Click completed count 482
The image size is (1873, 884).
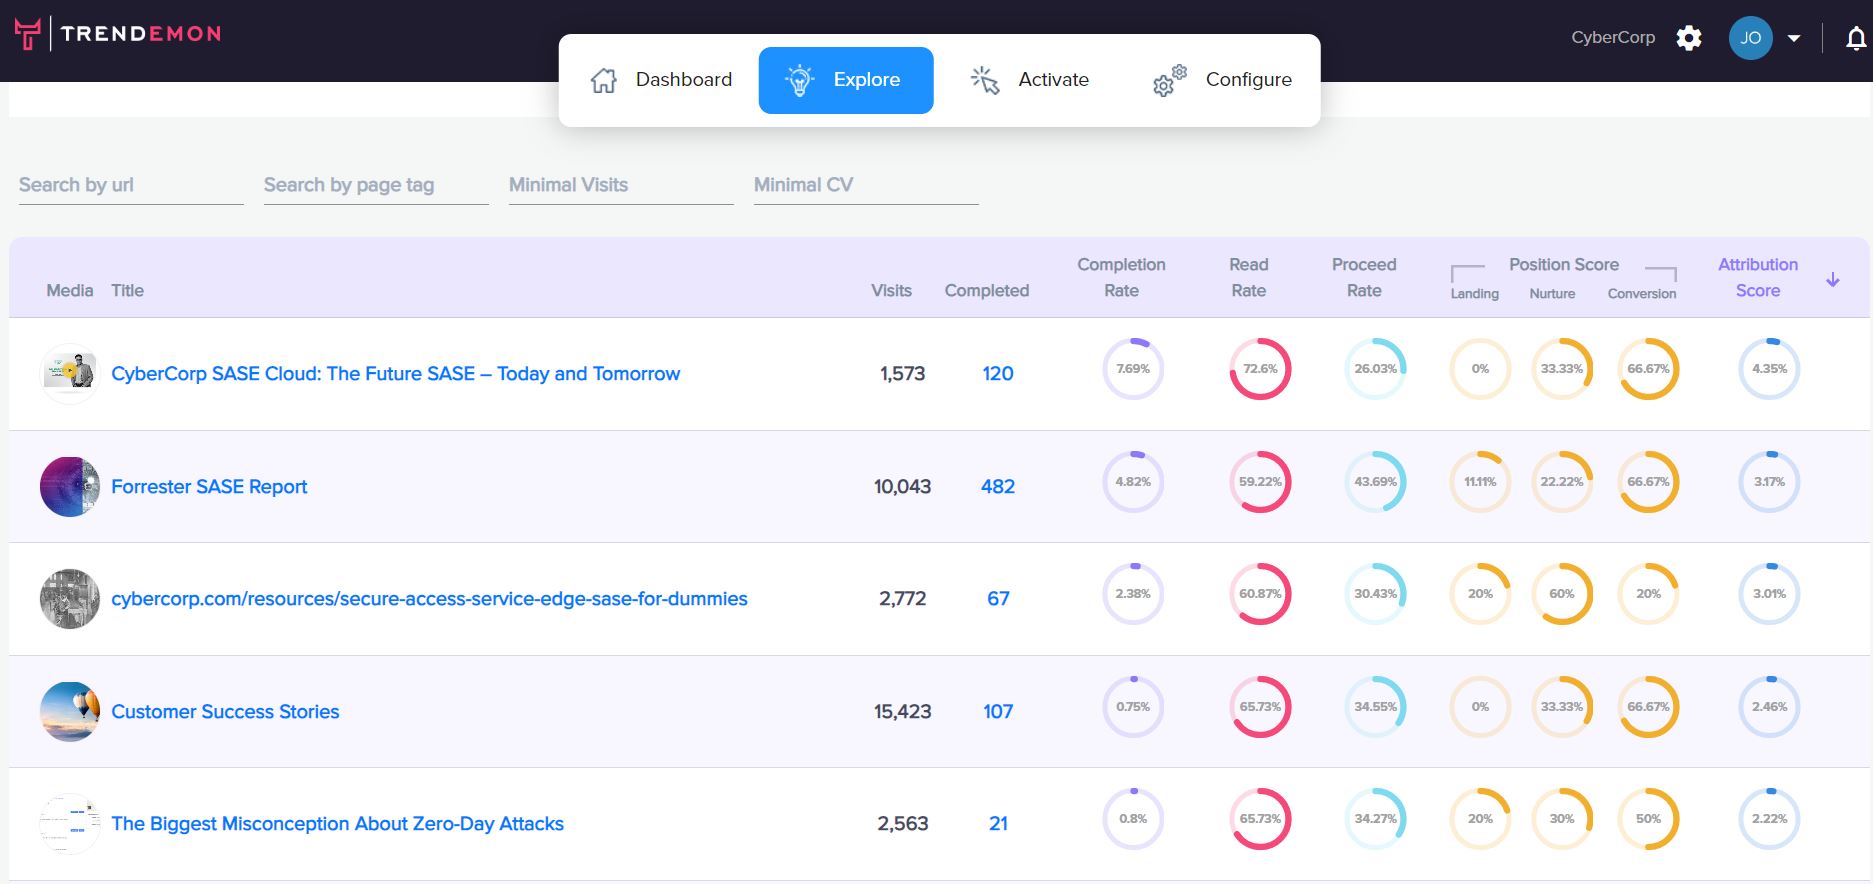[x=998, y=486]
